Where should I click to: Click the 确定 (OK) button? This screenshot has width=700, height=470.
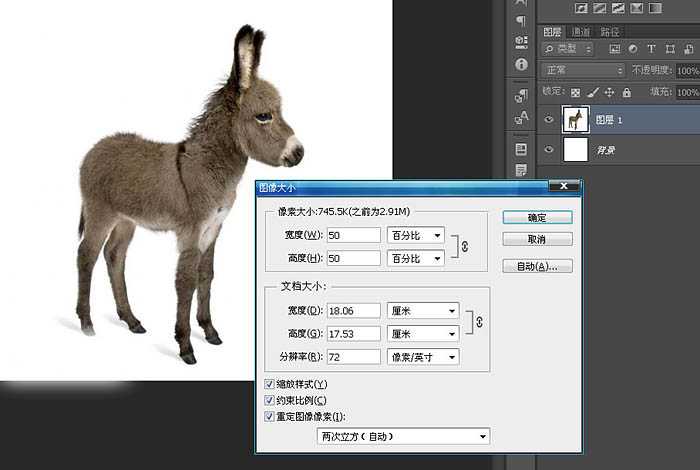click(x=538, y=217)
